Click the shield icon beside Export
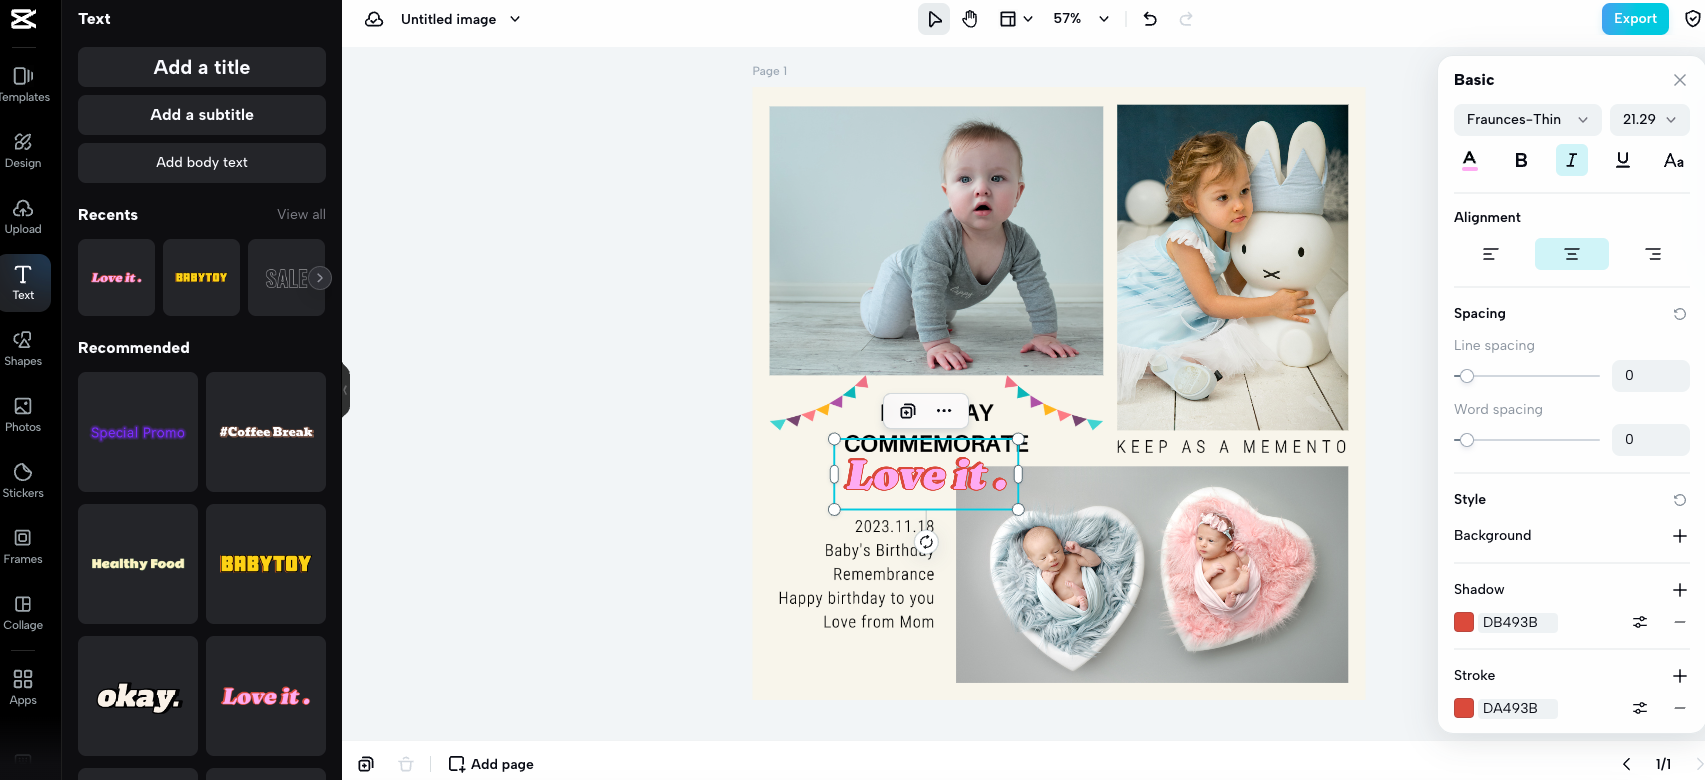This screenshot has width=1705, height=780. (x=1693, y=19)
